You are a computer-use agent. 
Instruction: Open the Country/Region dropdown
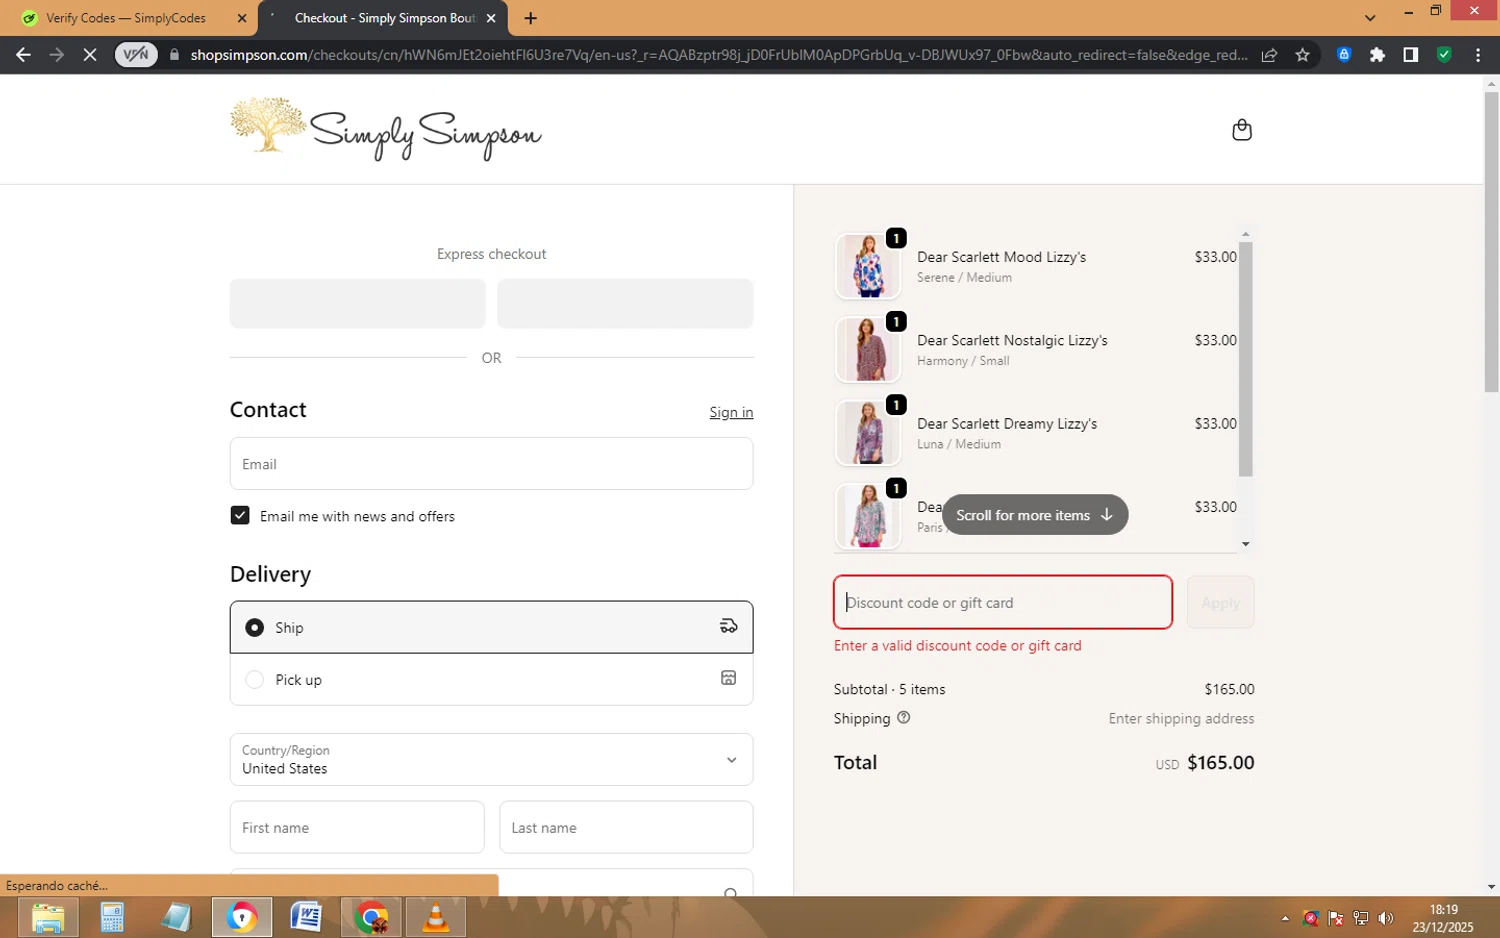(x=491, y=759)
